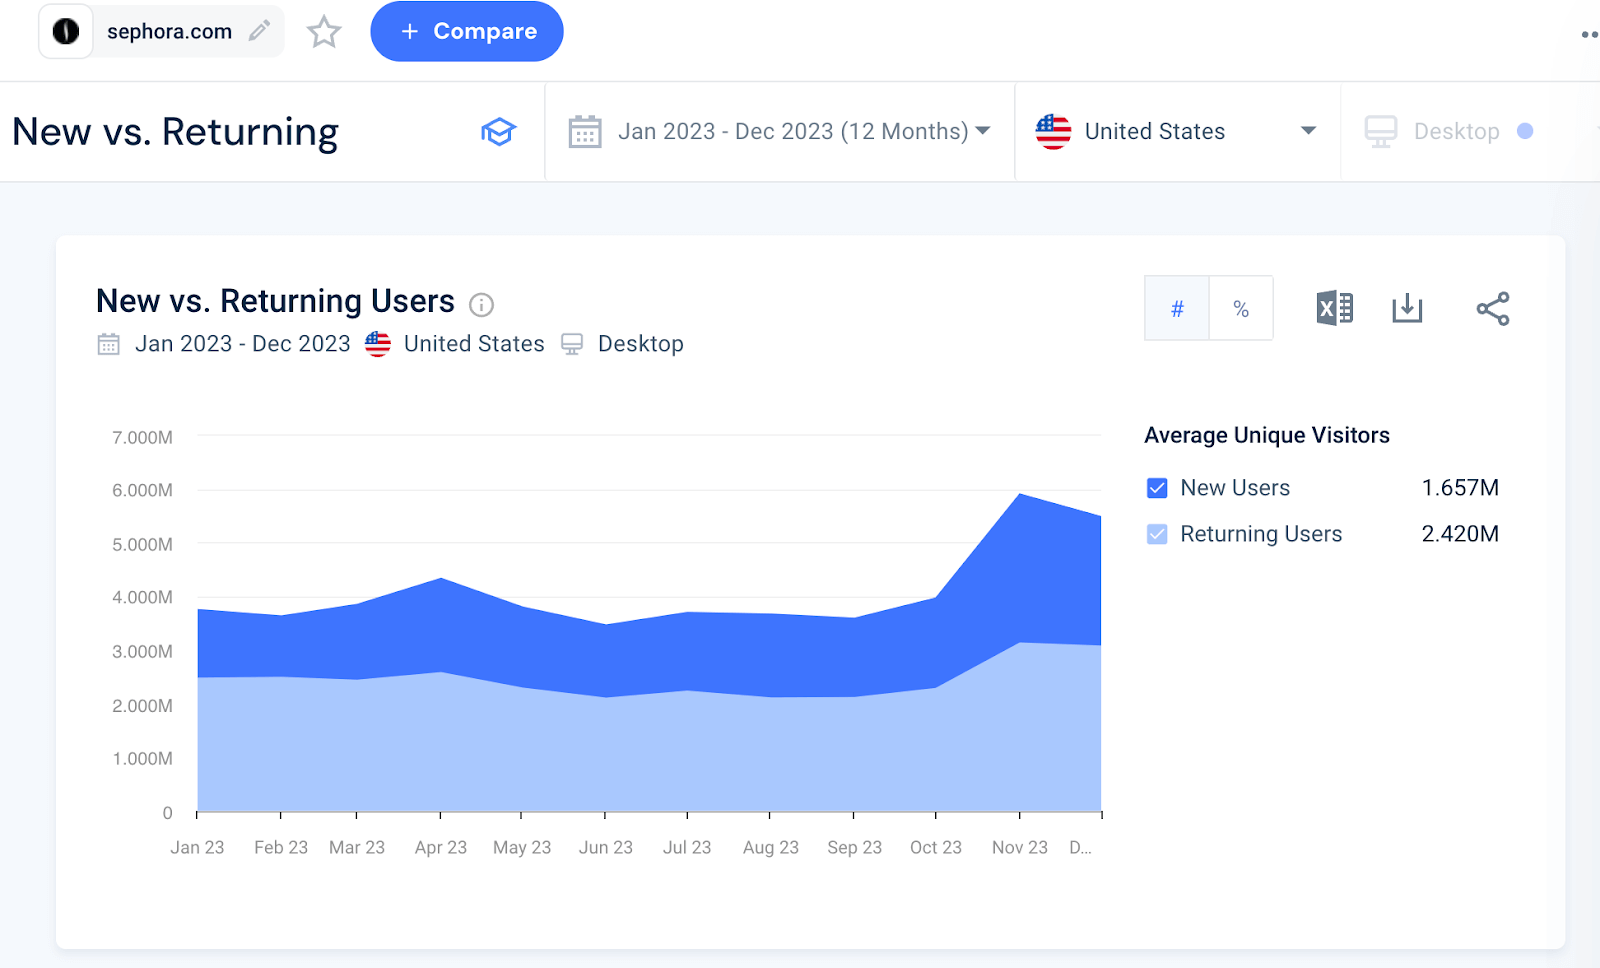
Task: Click the 'Oct 23' axis label
Action: [936, 847]
